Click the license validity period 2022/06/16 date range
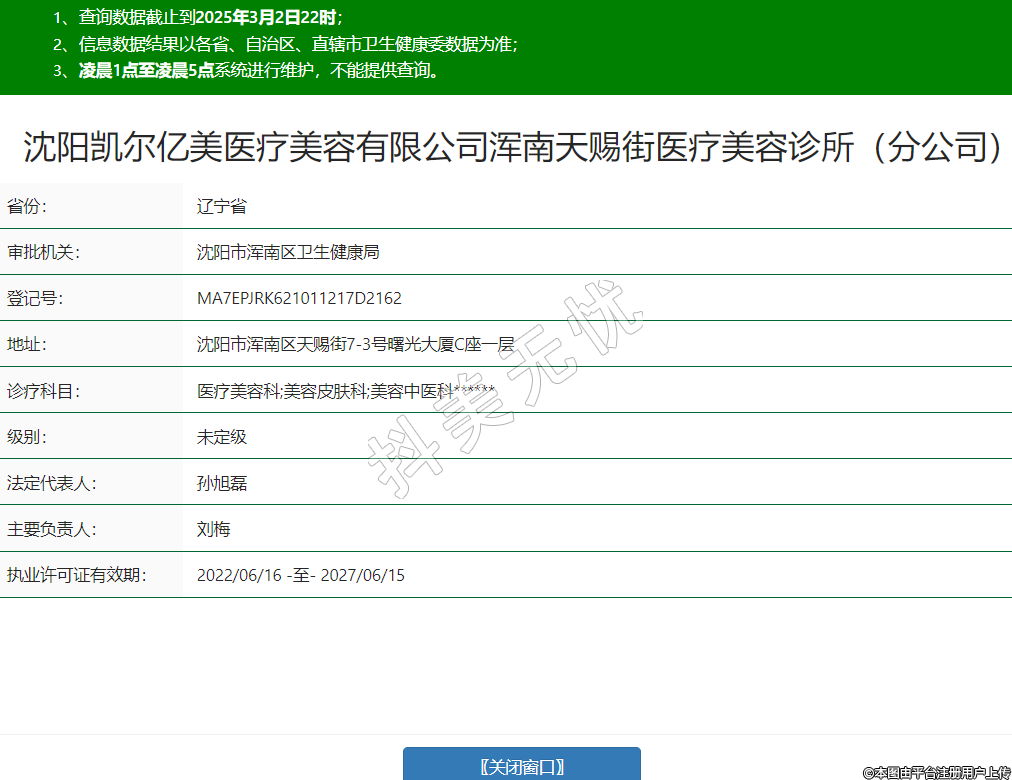Viewport: 1012px width, 780px height. tap(301, 575)
